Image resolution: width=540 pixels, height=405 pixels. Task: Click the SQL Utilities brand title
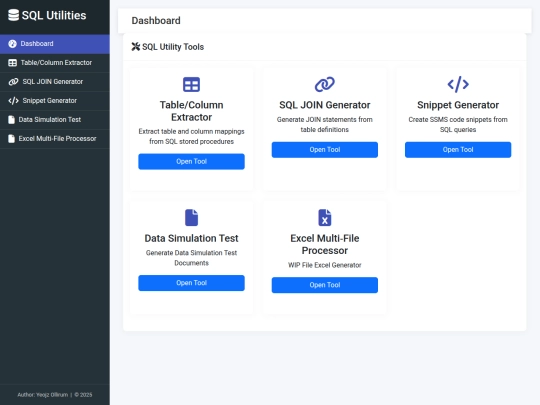click(x=54, y=15)
